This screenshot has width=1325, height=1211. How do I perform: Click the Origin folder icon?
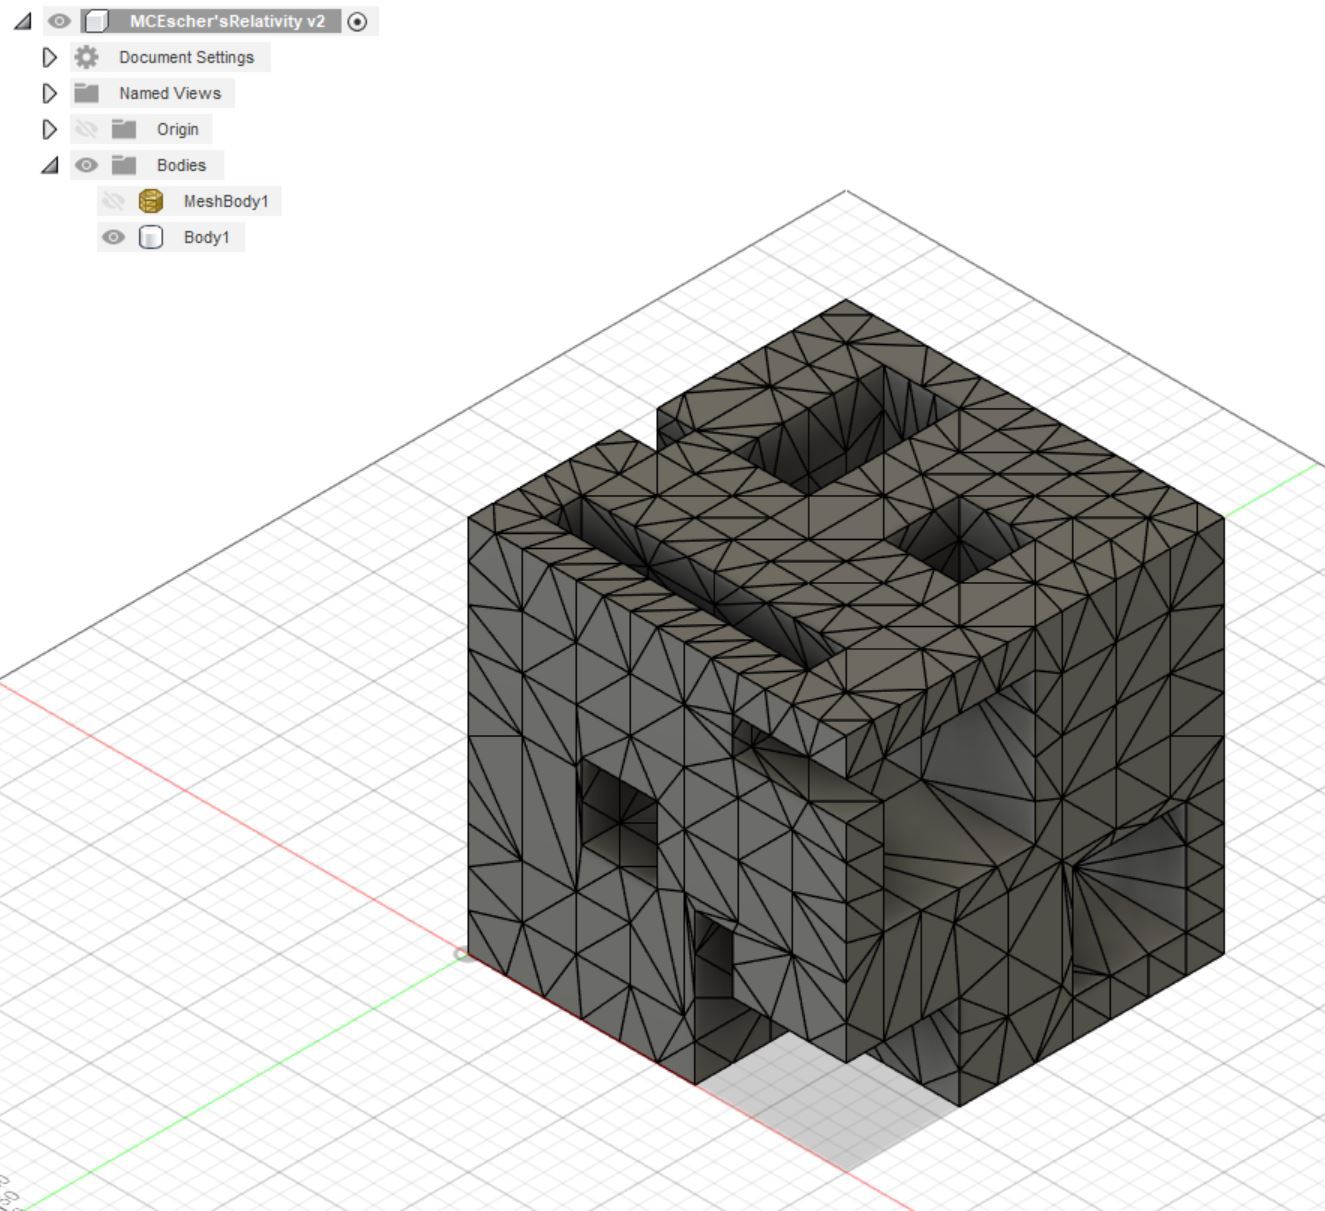point(124,129)
